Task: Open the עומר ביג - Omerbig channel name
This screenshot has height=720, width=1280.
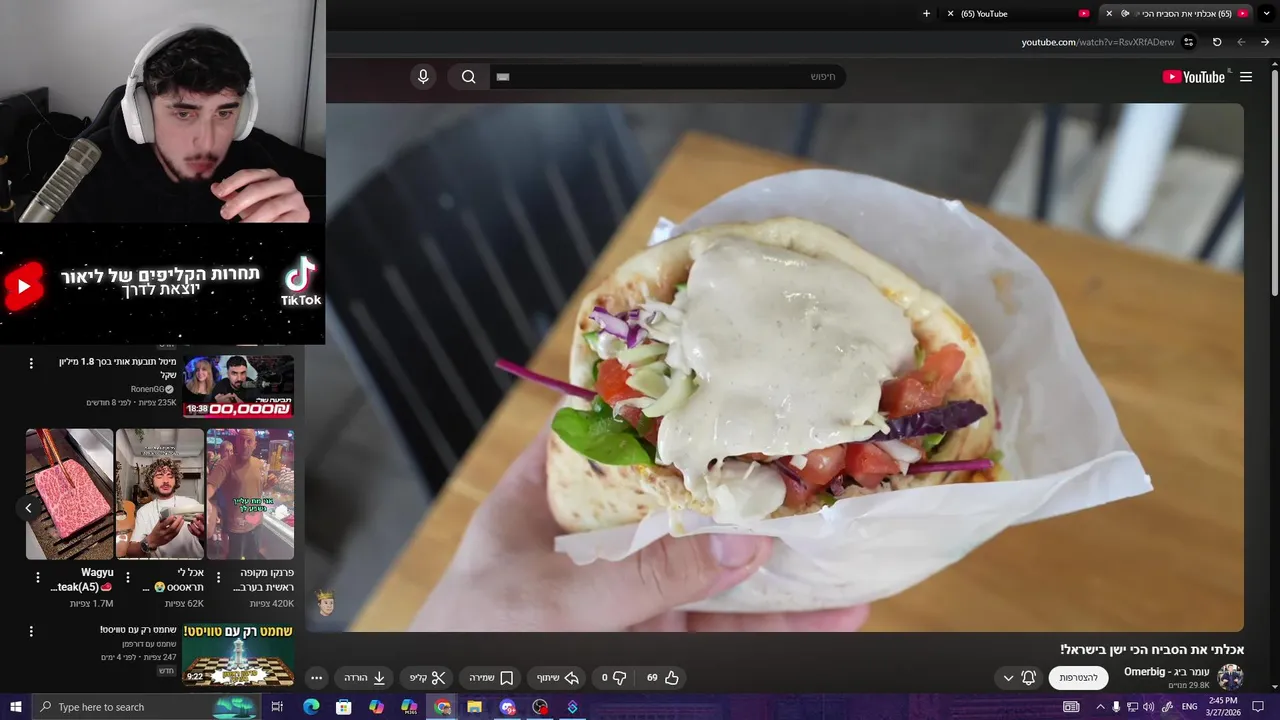Action: pyautogui.click(x=1167, y=671)
